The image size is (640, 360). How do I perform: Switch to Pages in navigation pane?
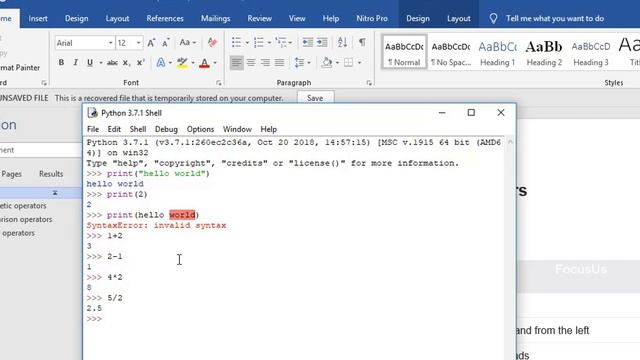click(x=11, y=174)
